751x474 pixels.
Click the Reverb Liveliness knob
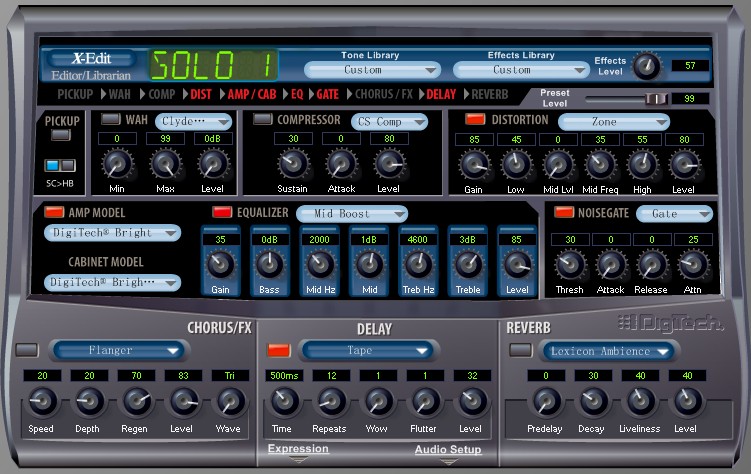point(640,401)
